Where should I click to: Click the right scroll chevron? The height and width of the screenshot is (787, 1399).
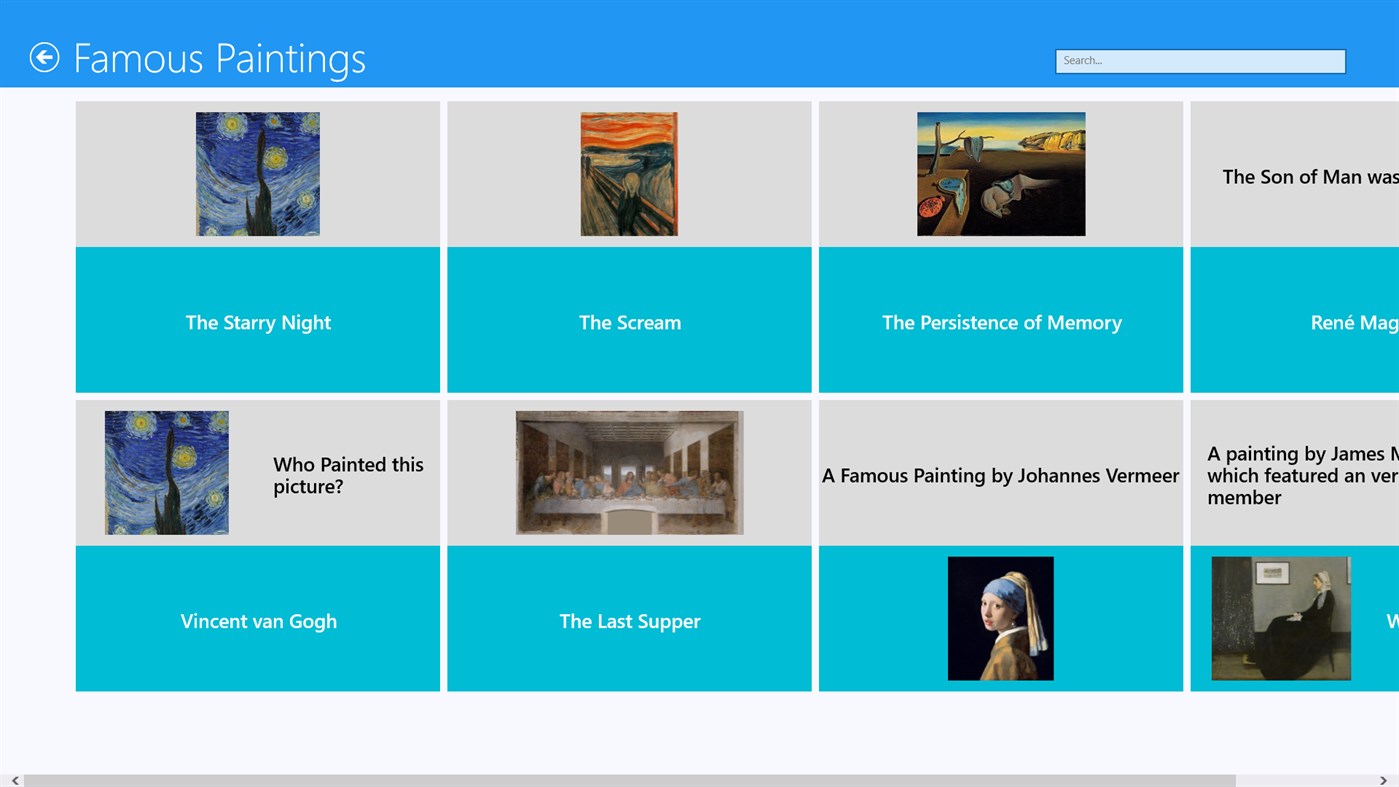click(1385, 779)
